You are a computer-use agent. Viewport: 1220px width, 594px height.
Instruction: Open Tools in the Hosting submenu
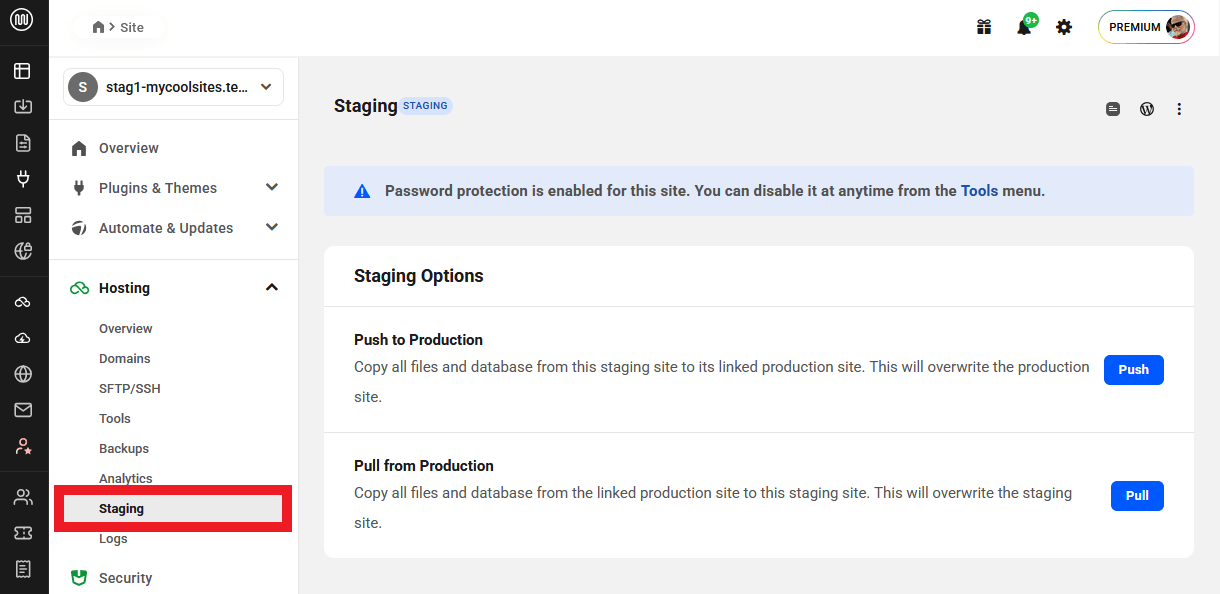pyautogui.click(x=115, y=418)
